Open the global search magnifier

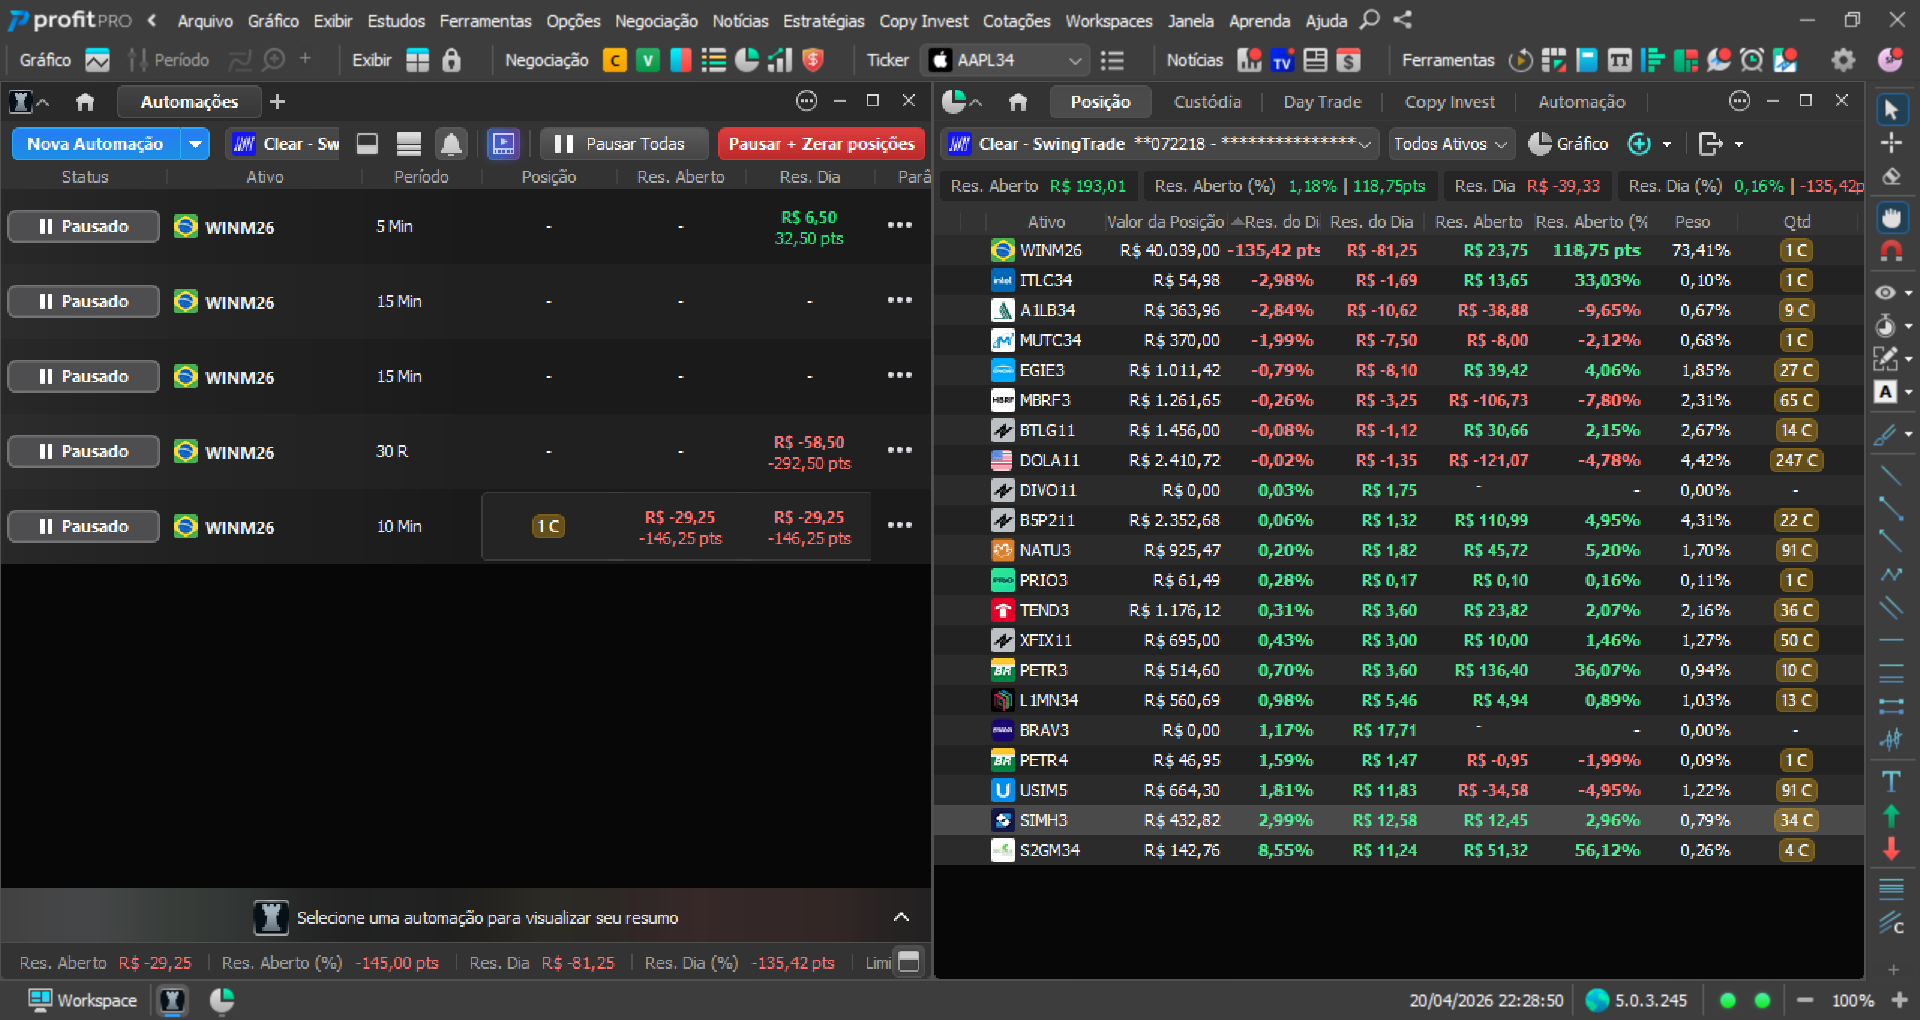1370,20
